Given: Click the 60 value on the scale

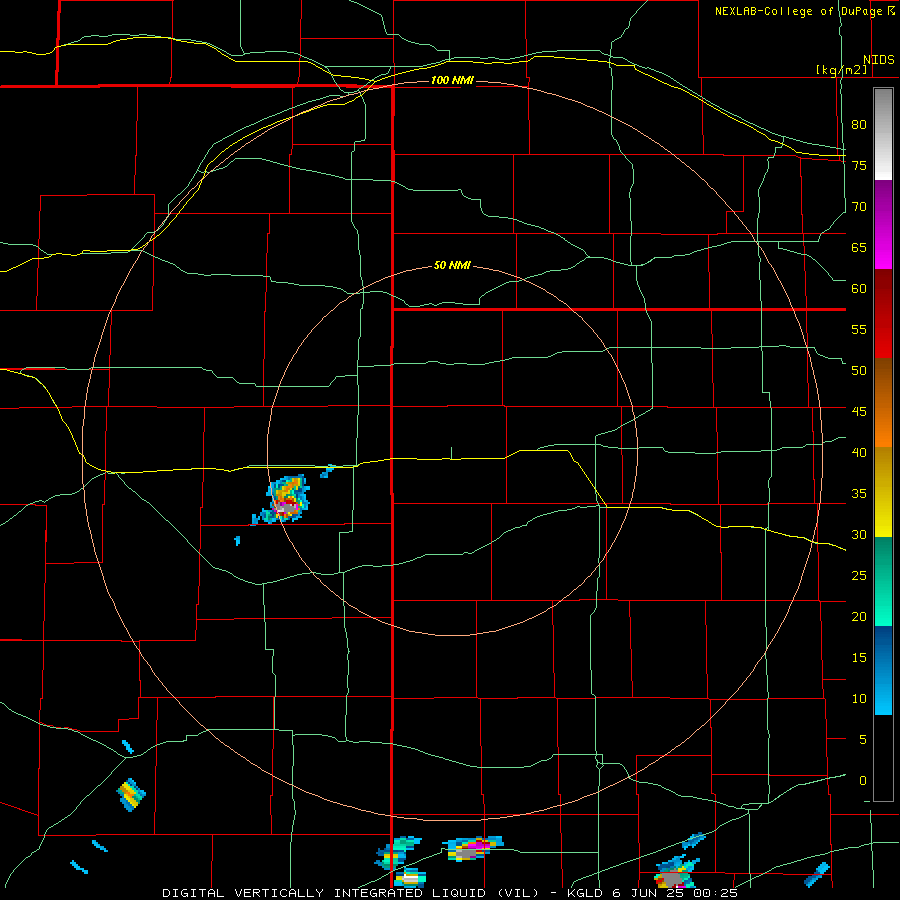Looking at the screenshot, I should tap(859, 288).
